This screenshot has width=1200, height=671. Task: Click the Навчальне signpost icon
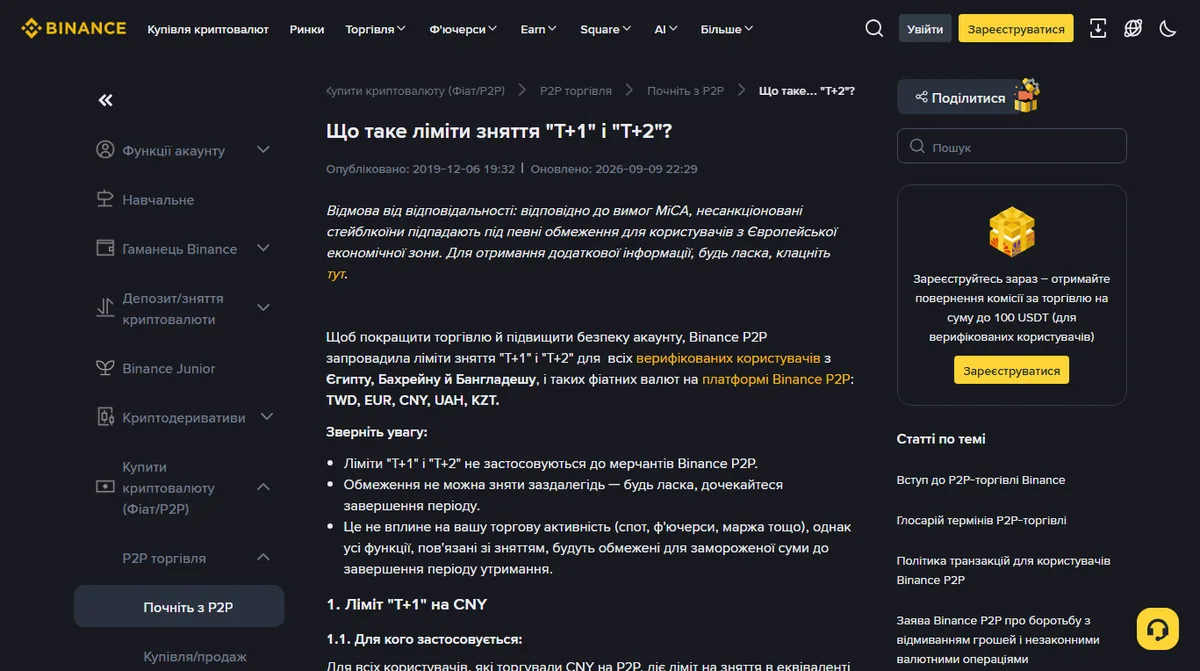click(x=105, y=199)
